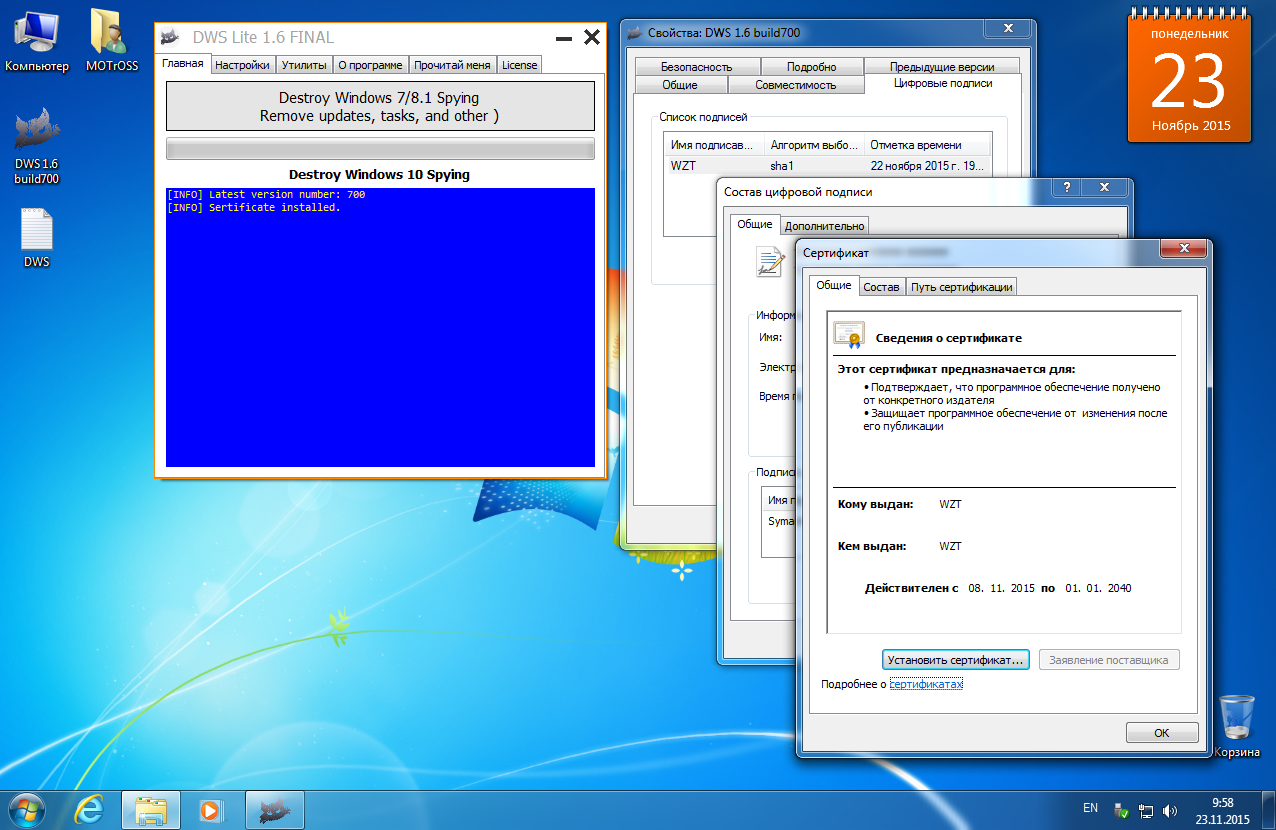Open the Утилиты tab in DWS Lite
The height and width of the screenshot is (830, 1276).
pos(304,65)
